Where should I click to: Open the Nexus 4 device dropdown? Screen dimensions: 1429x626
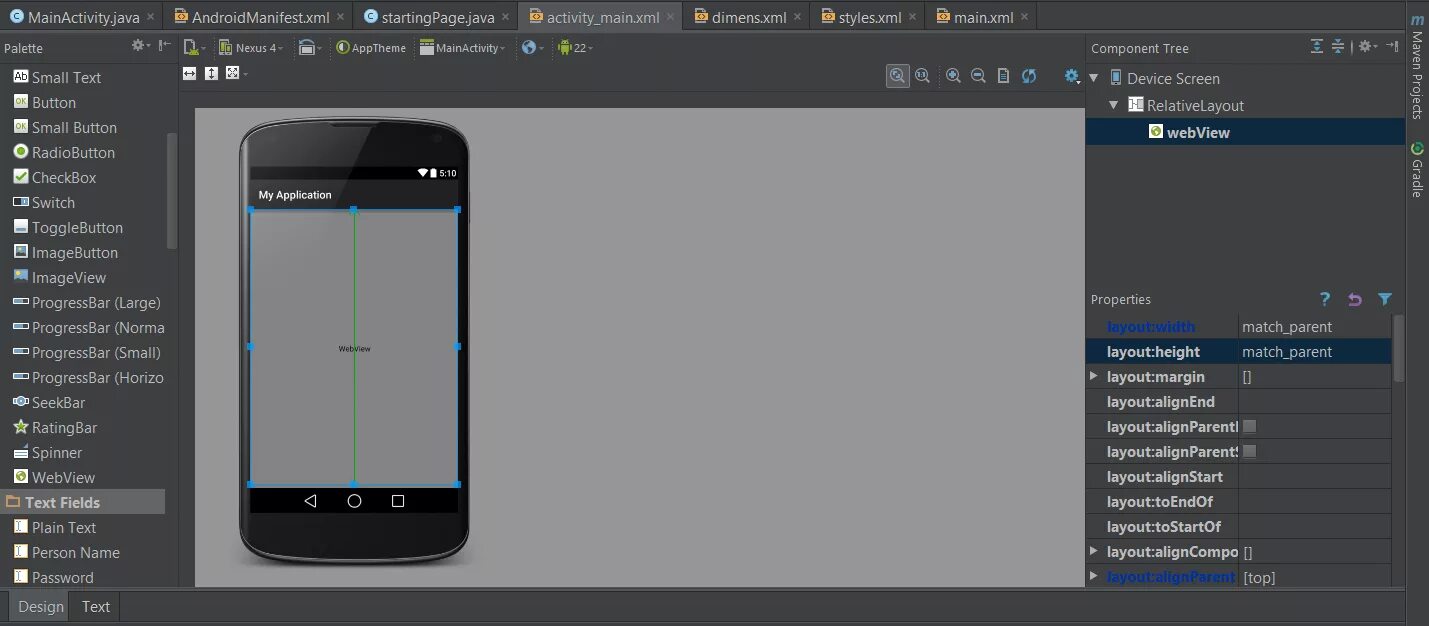(252, 47)
